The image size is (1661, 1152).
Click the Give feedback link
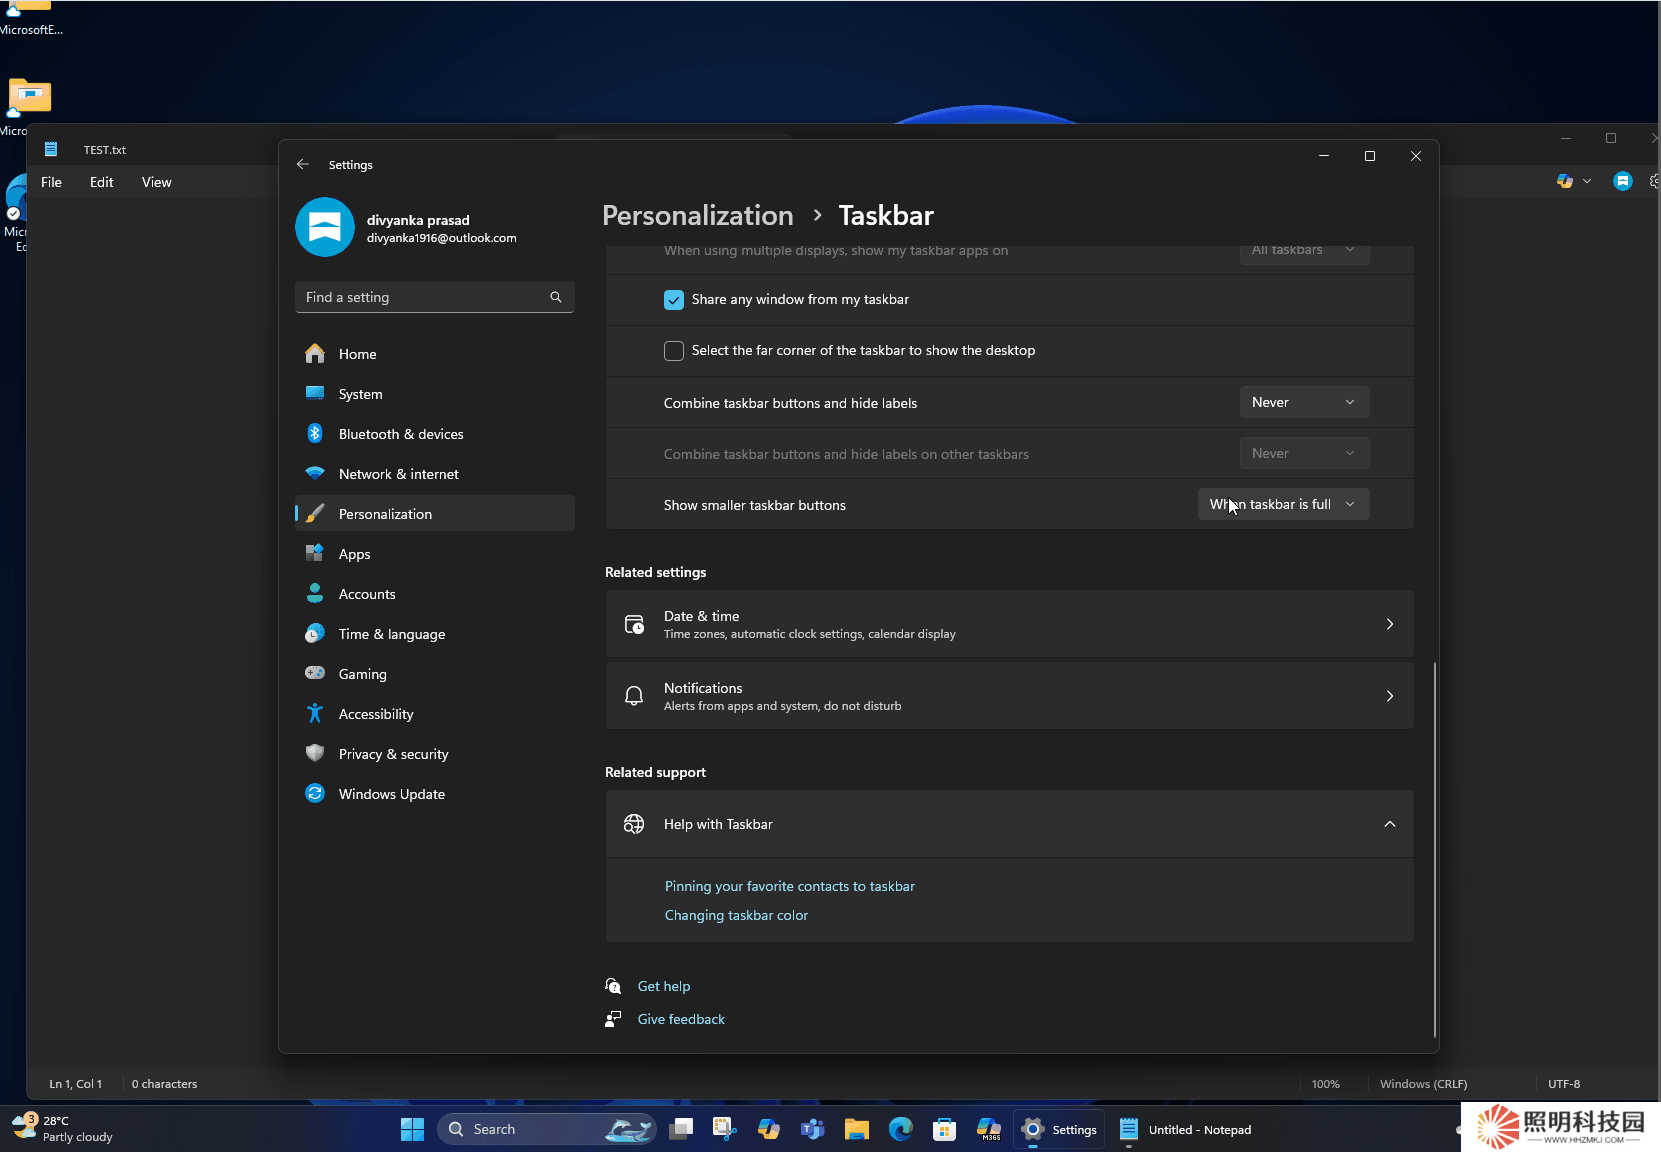coord(681,1019)
